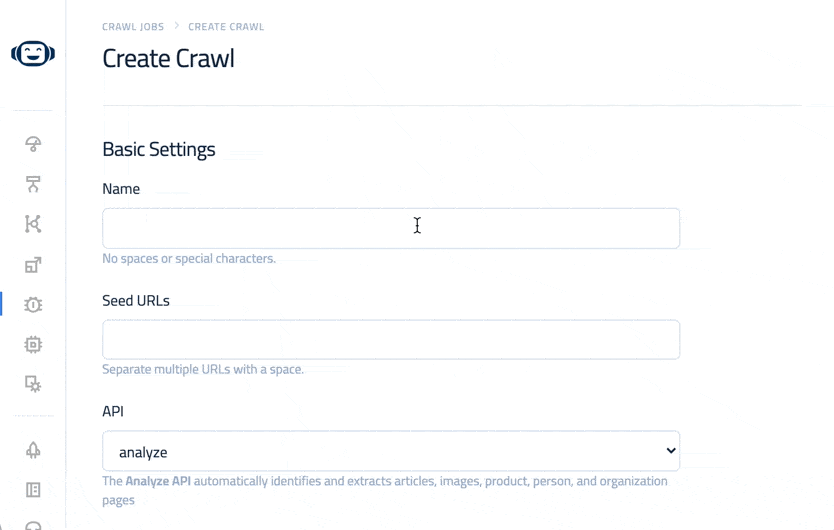The height and width of the screenshot is (530, 834).
Task: Open the umbrella icon in sidebar
Action: click(33, 144)
